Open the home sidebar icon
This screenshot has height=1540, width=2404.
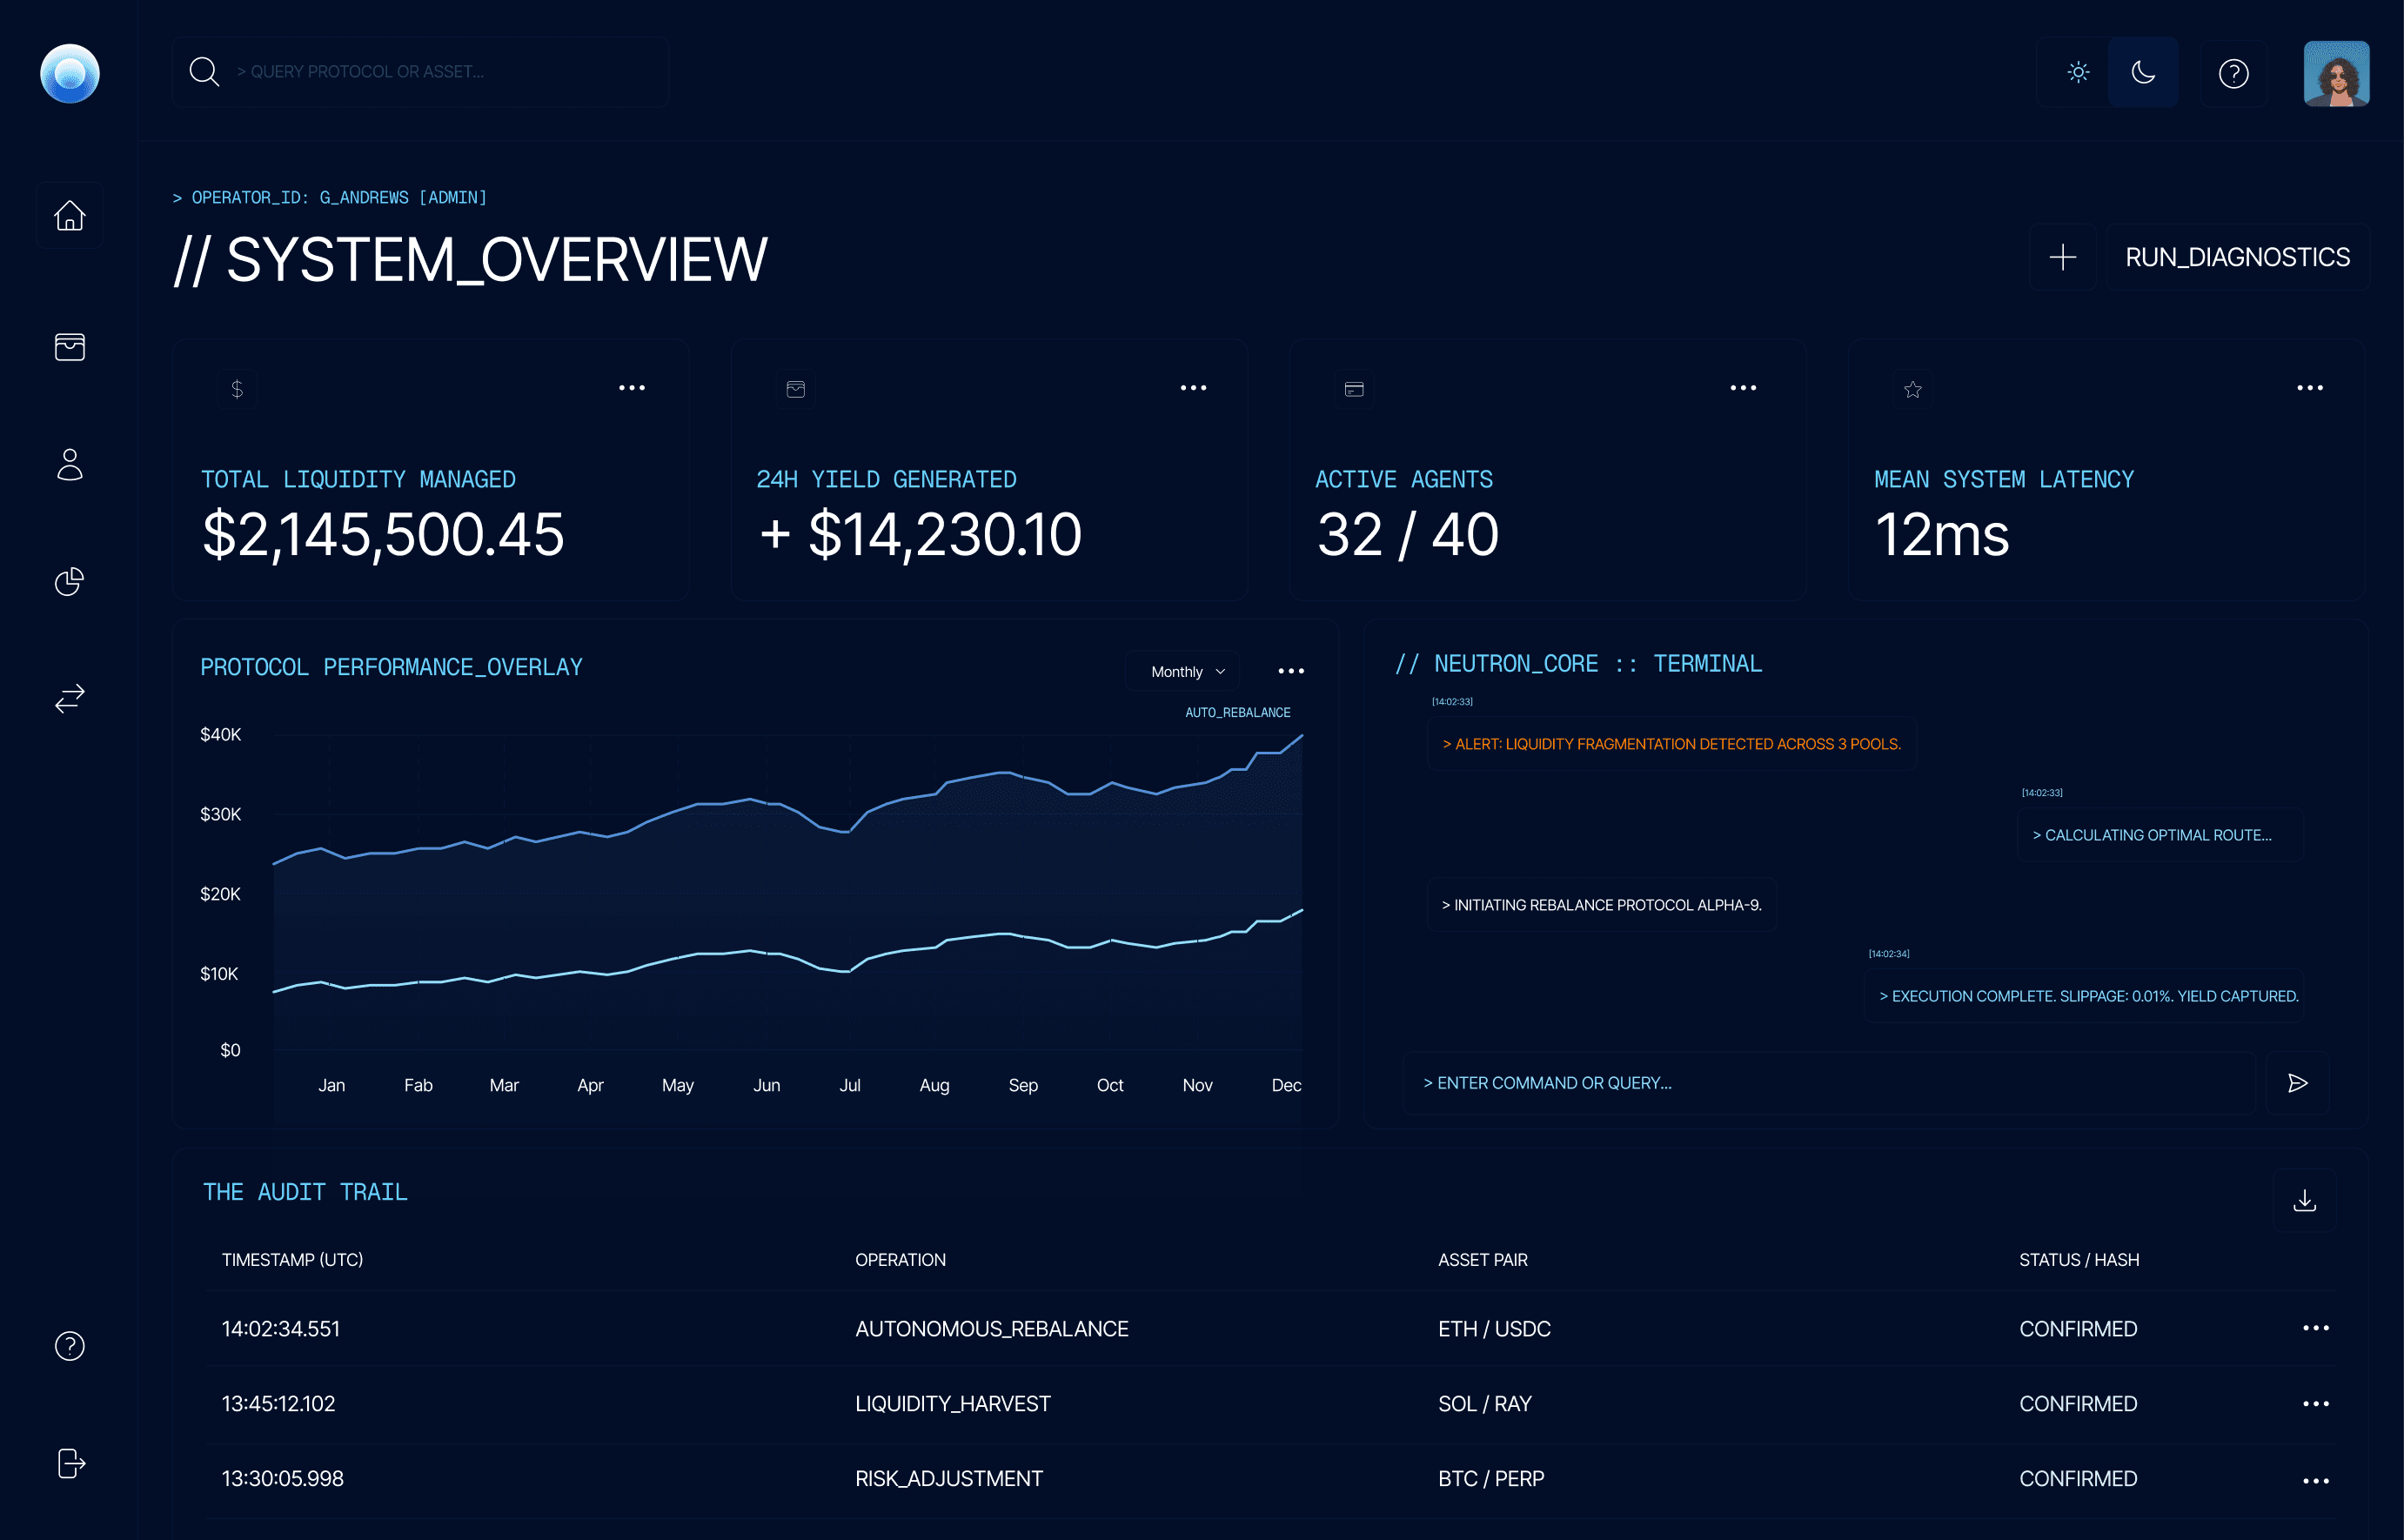[x=69, y=215]
